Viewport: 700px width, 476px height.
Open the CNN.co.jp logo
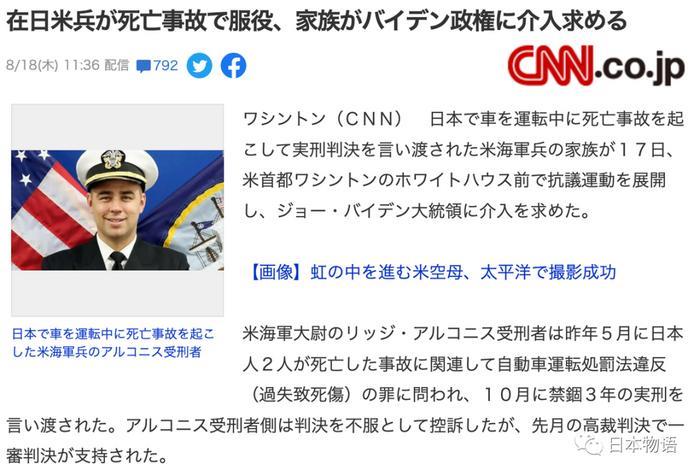tap(596, 65)
